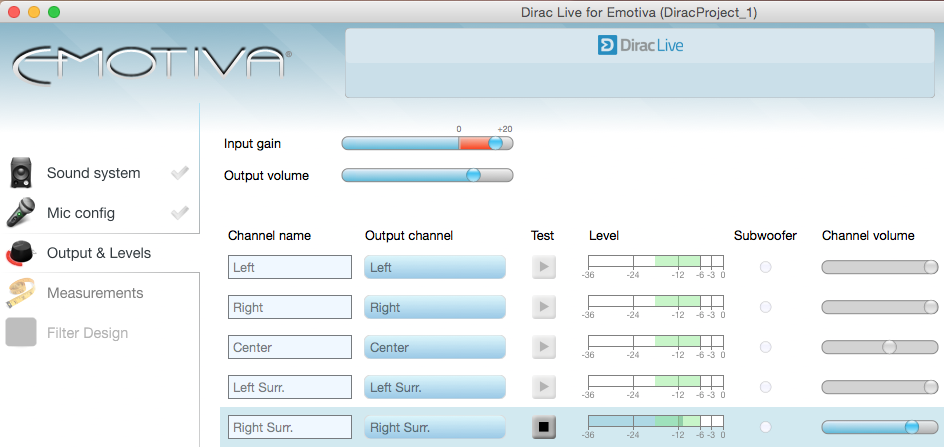Mark Center channel as subwoofer
Viewport: 944px width, 447px height.
tap(765, 347)
